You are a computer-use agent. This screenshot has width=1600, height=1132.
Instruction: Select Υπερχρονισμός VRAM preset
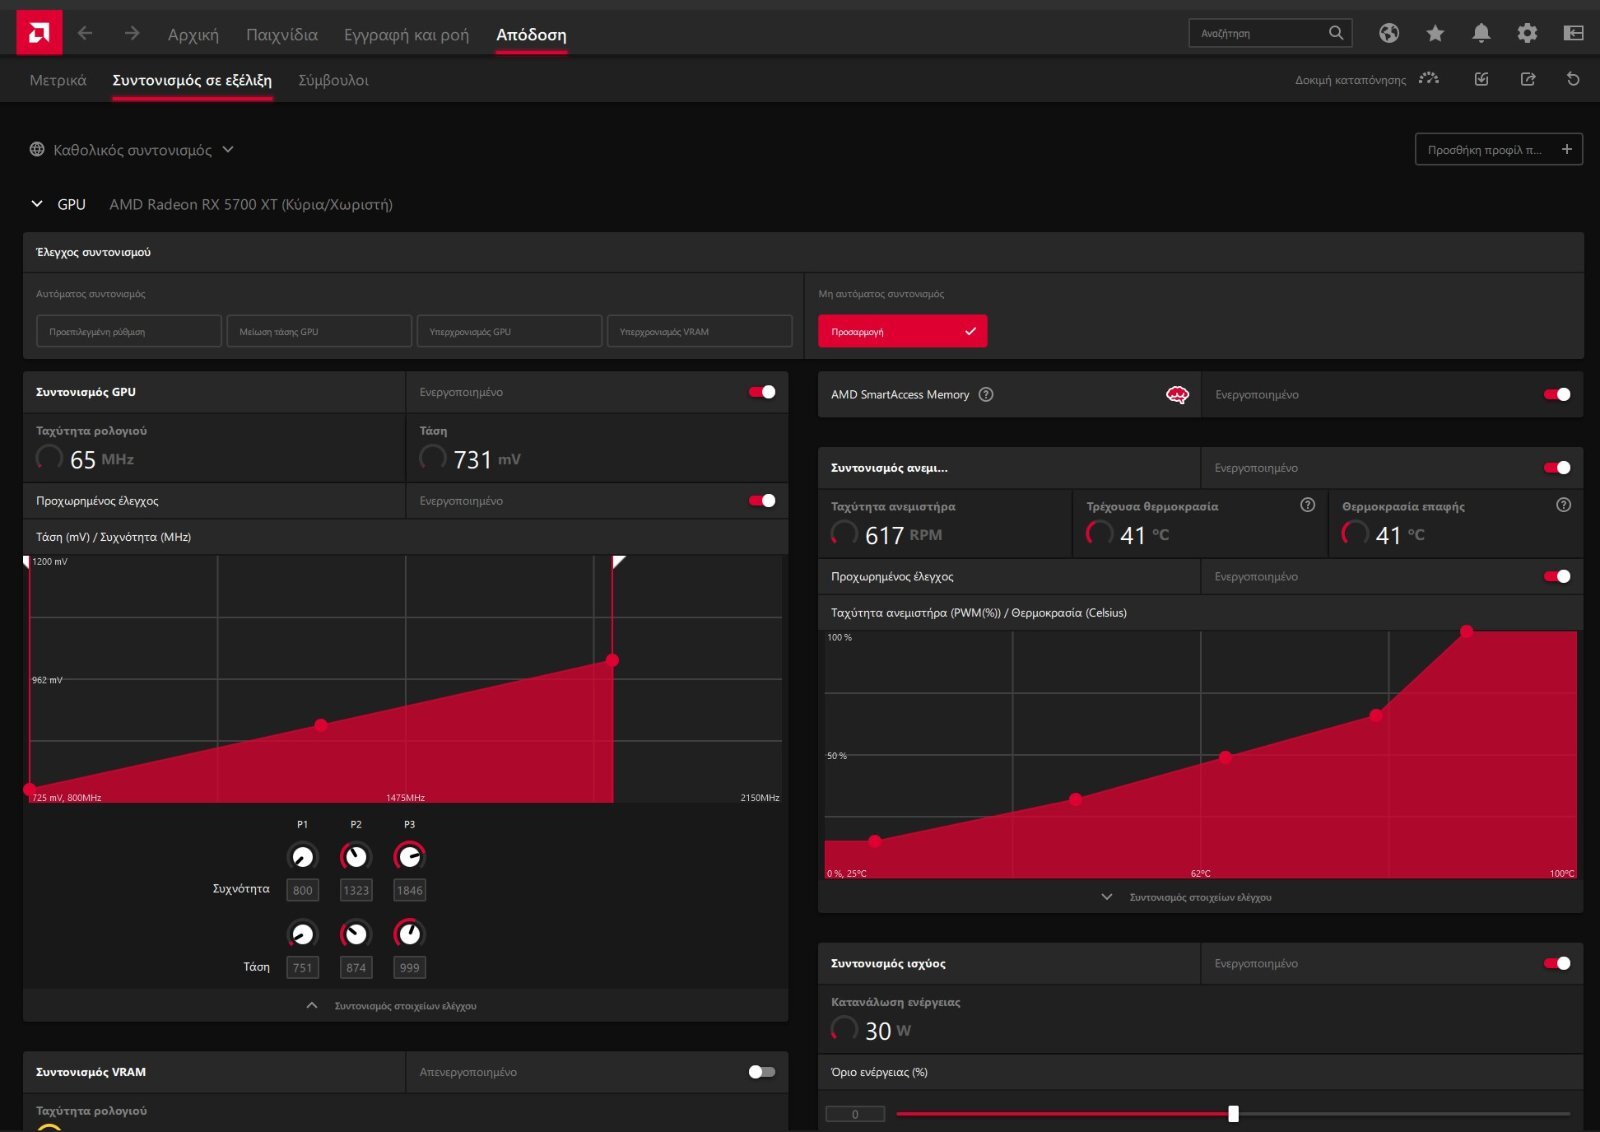pyautogui.click(x=700, y=331)
